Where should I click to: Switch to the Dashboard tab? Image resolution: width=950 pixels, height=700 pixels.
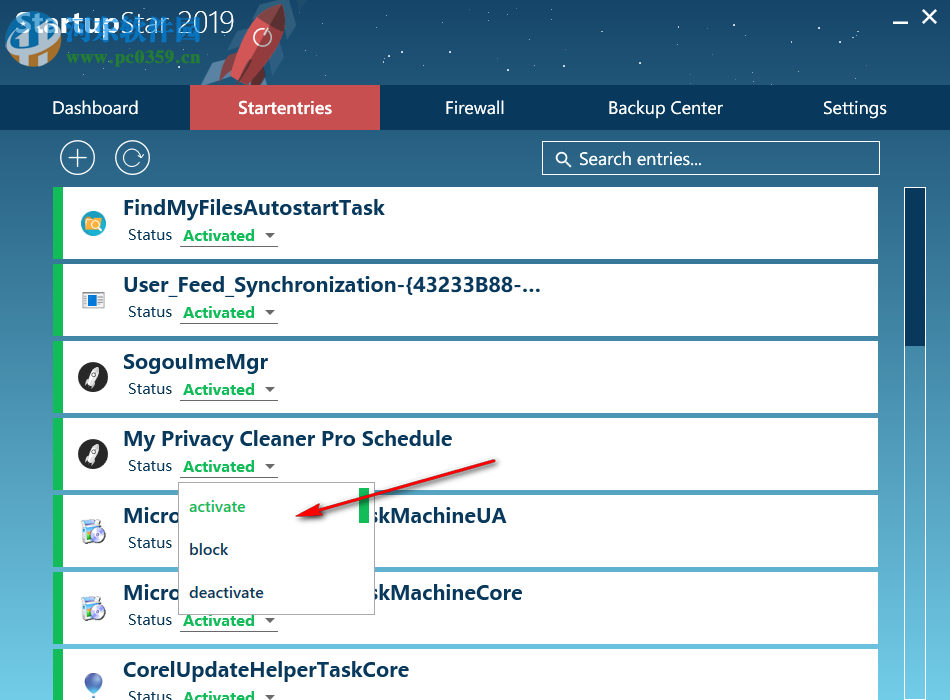tap(95, 108)
